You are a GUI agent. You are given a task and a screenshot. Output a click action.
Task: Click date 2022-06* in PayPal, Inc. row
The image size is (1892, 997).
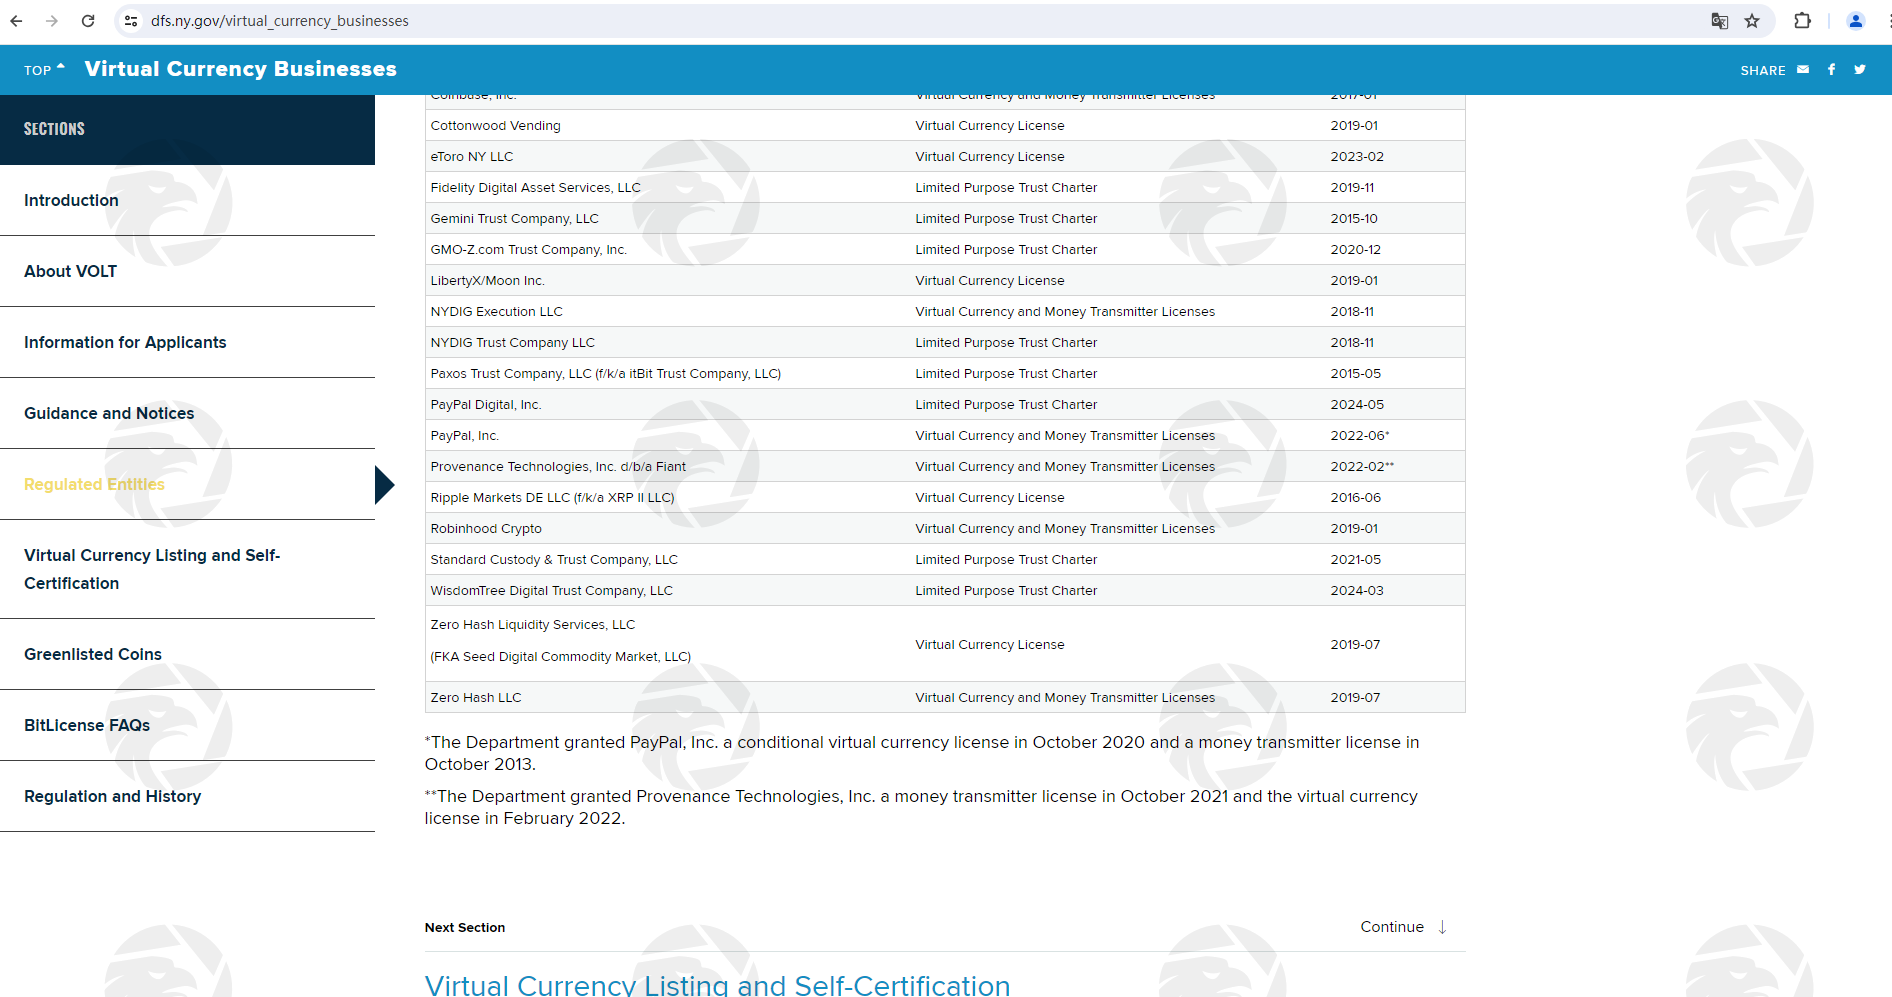tap(1359, 436)
